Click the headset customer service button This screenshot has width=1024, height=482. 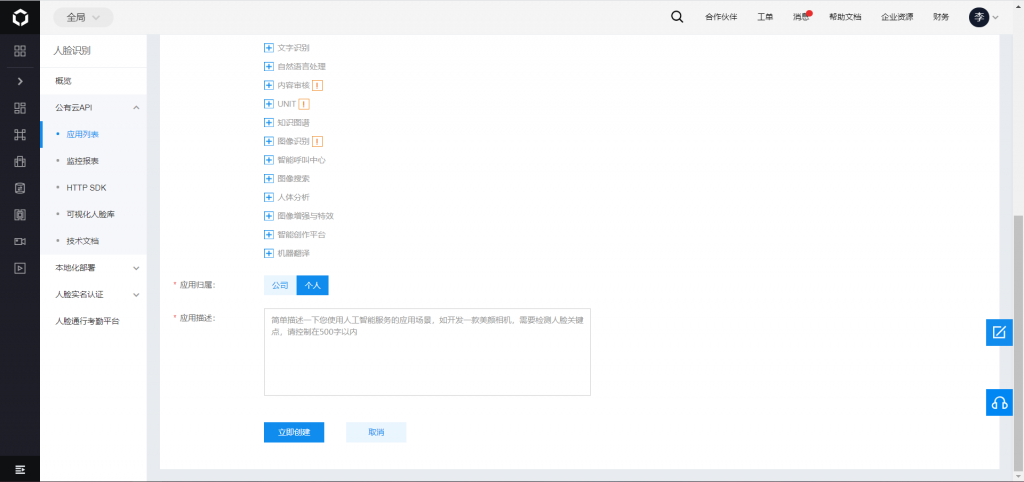[x=999, y=402]
